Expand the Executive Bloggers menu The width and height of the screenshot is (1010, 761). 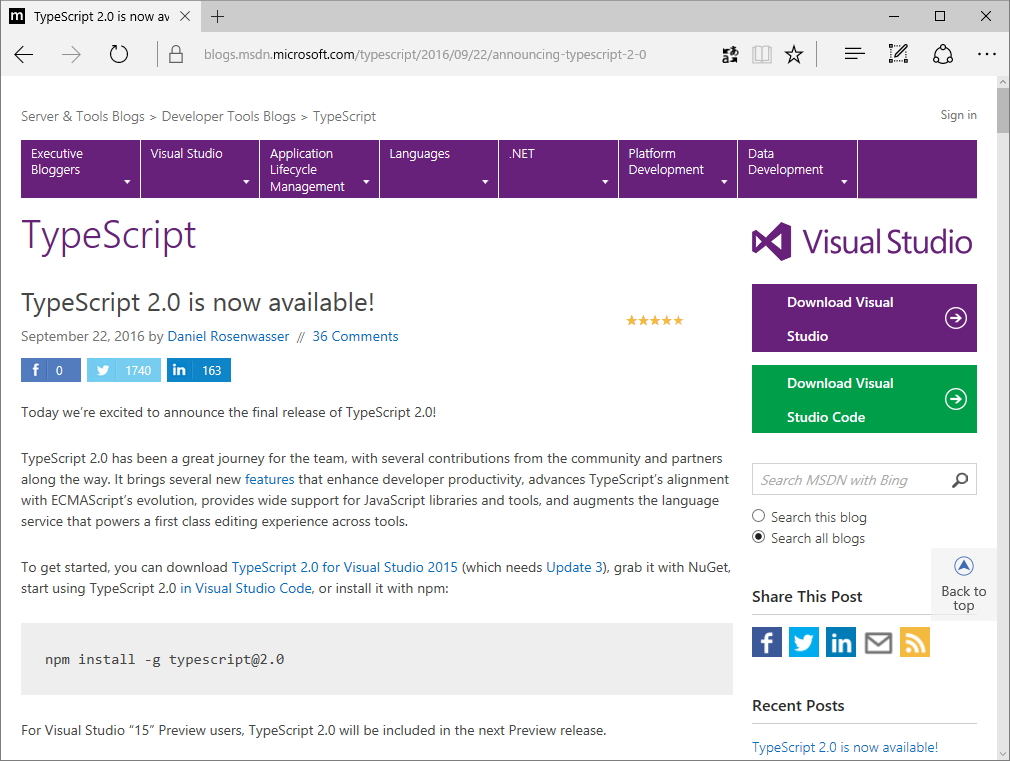coord(81,169)
